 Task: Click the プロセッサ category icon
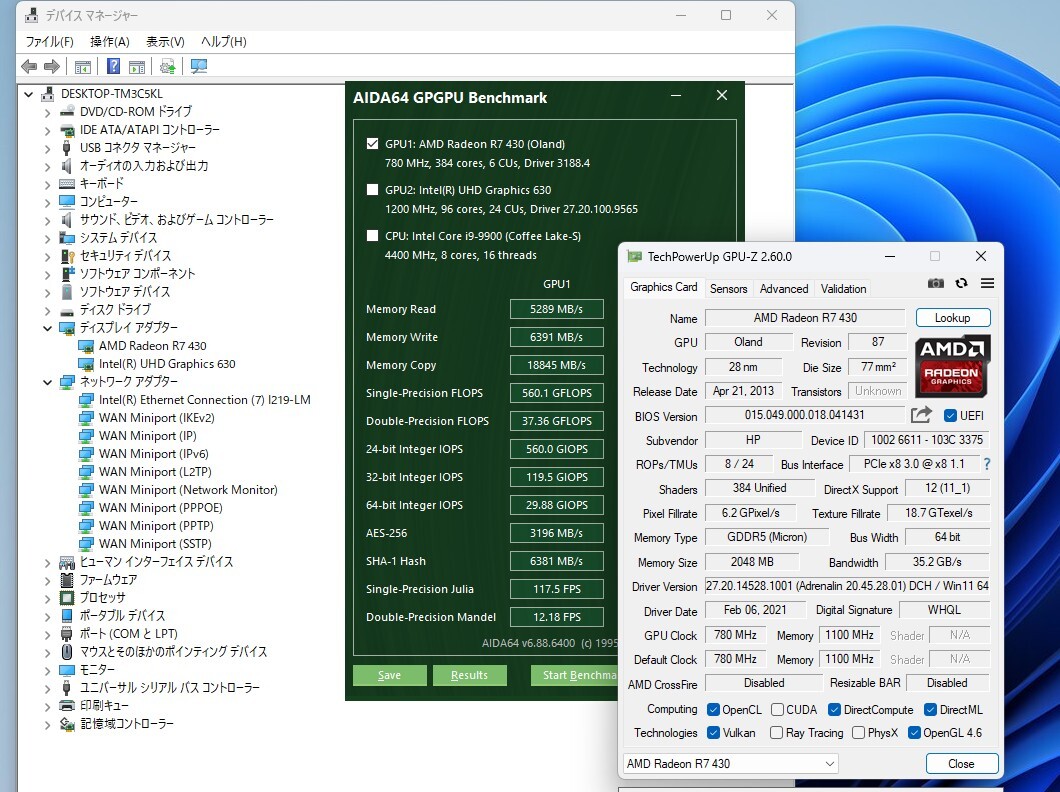click(x=67, y=598)
